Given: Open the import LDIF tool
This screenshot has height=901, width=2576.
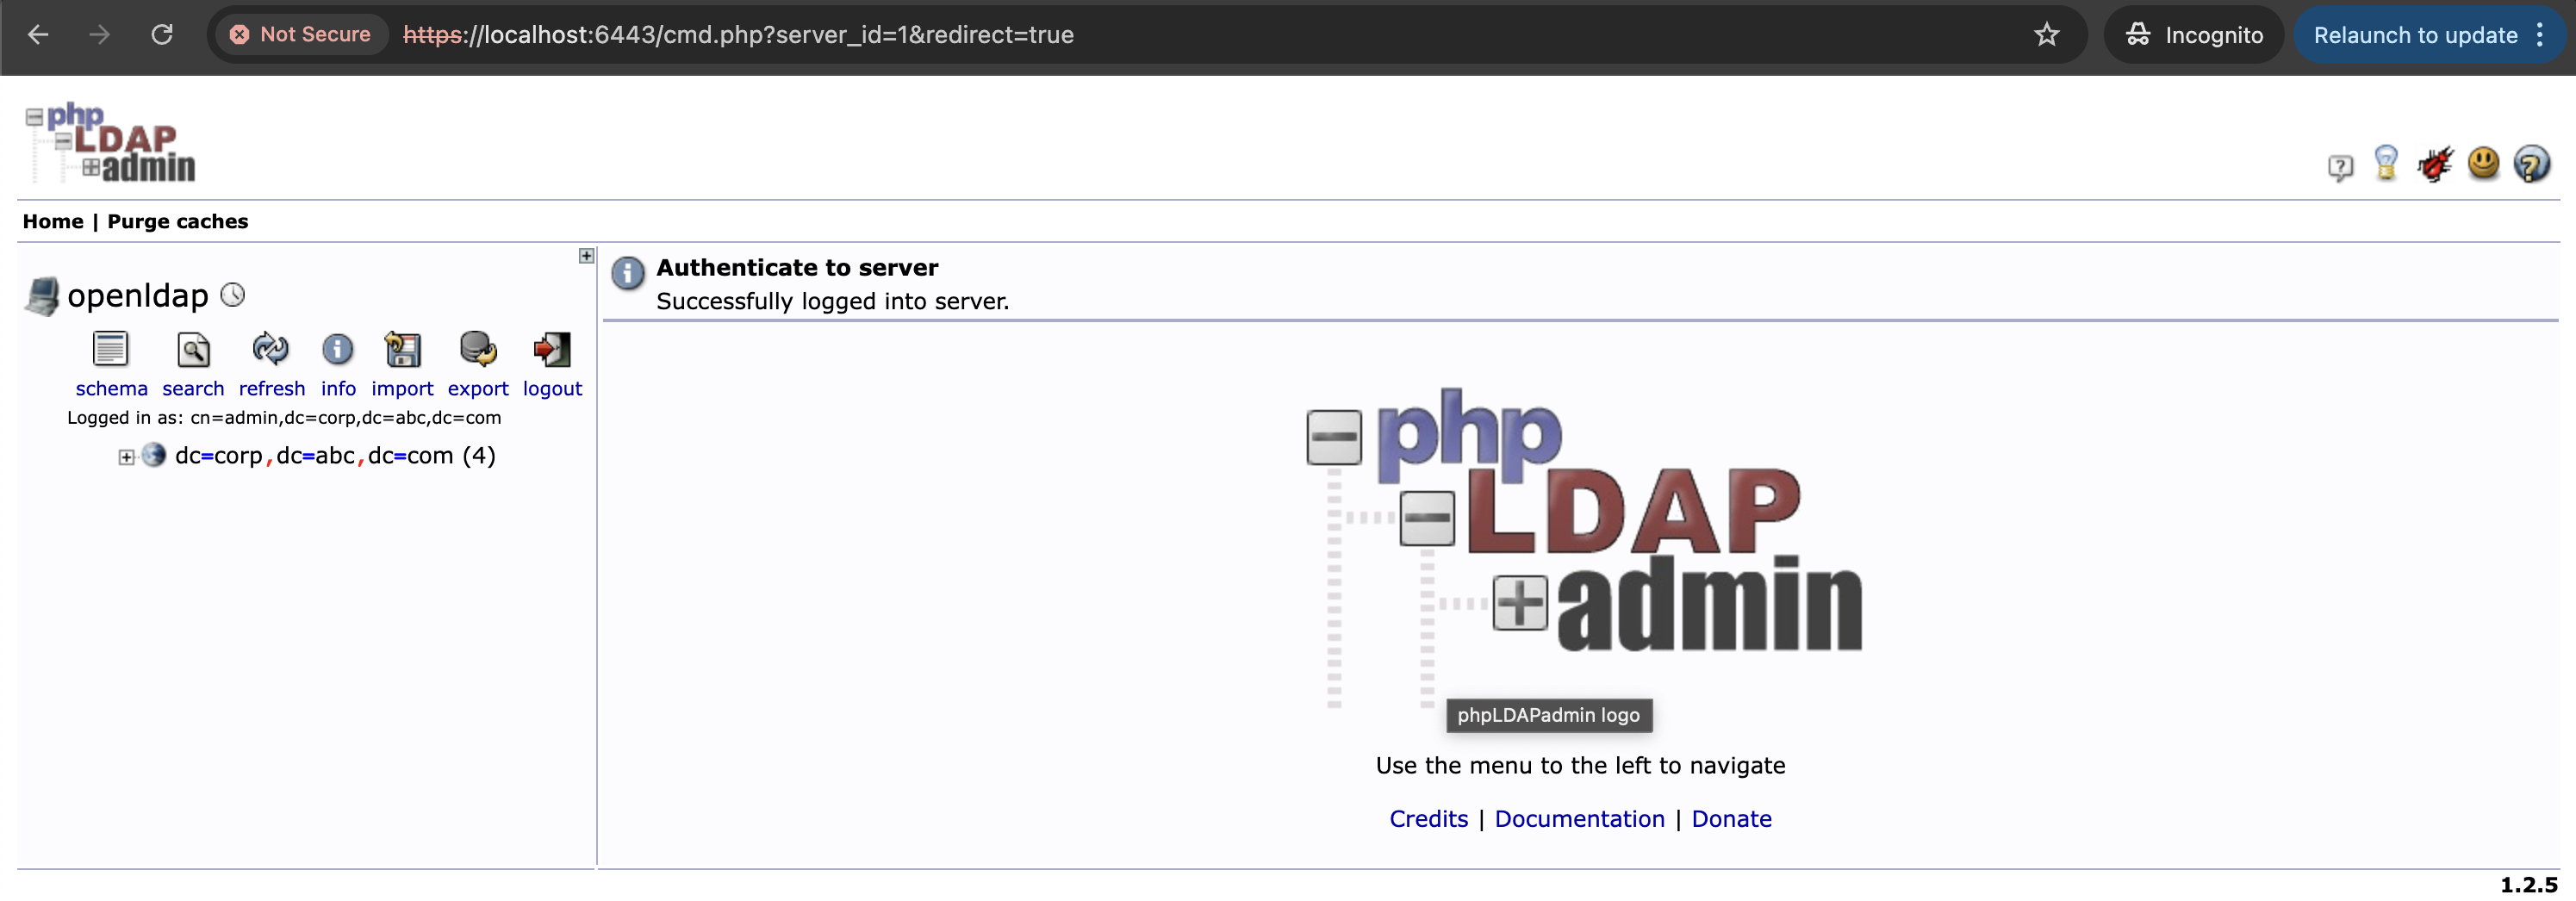Looking at the screenshot, I should (402, 350).
